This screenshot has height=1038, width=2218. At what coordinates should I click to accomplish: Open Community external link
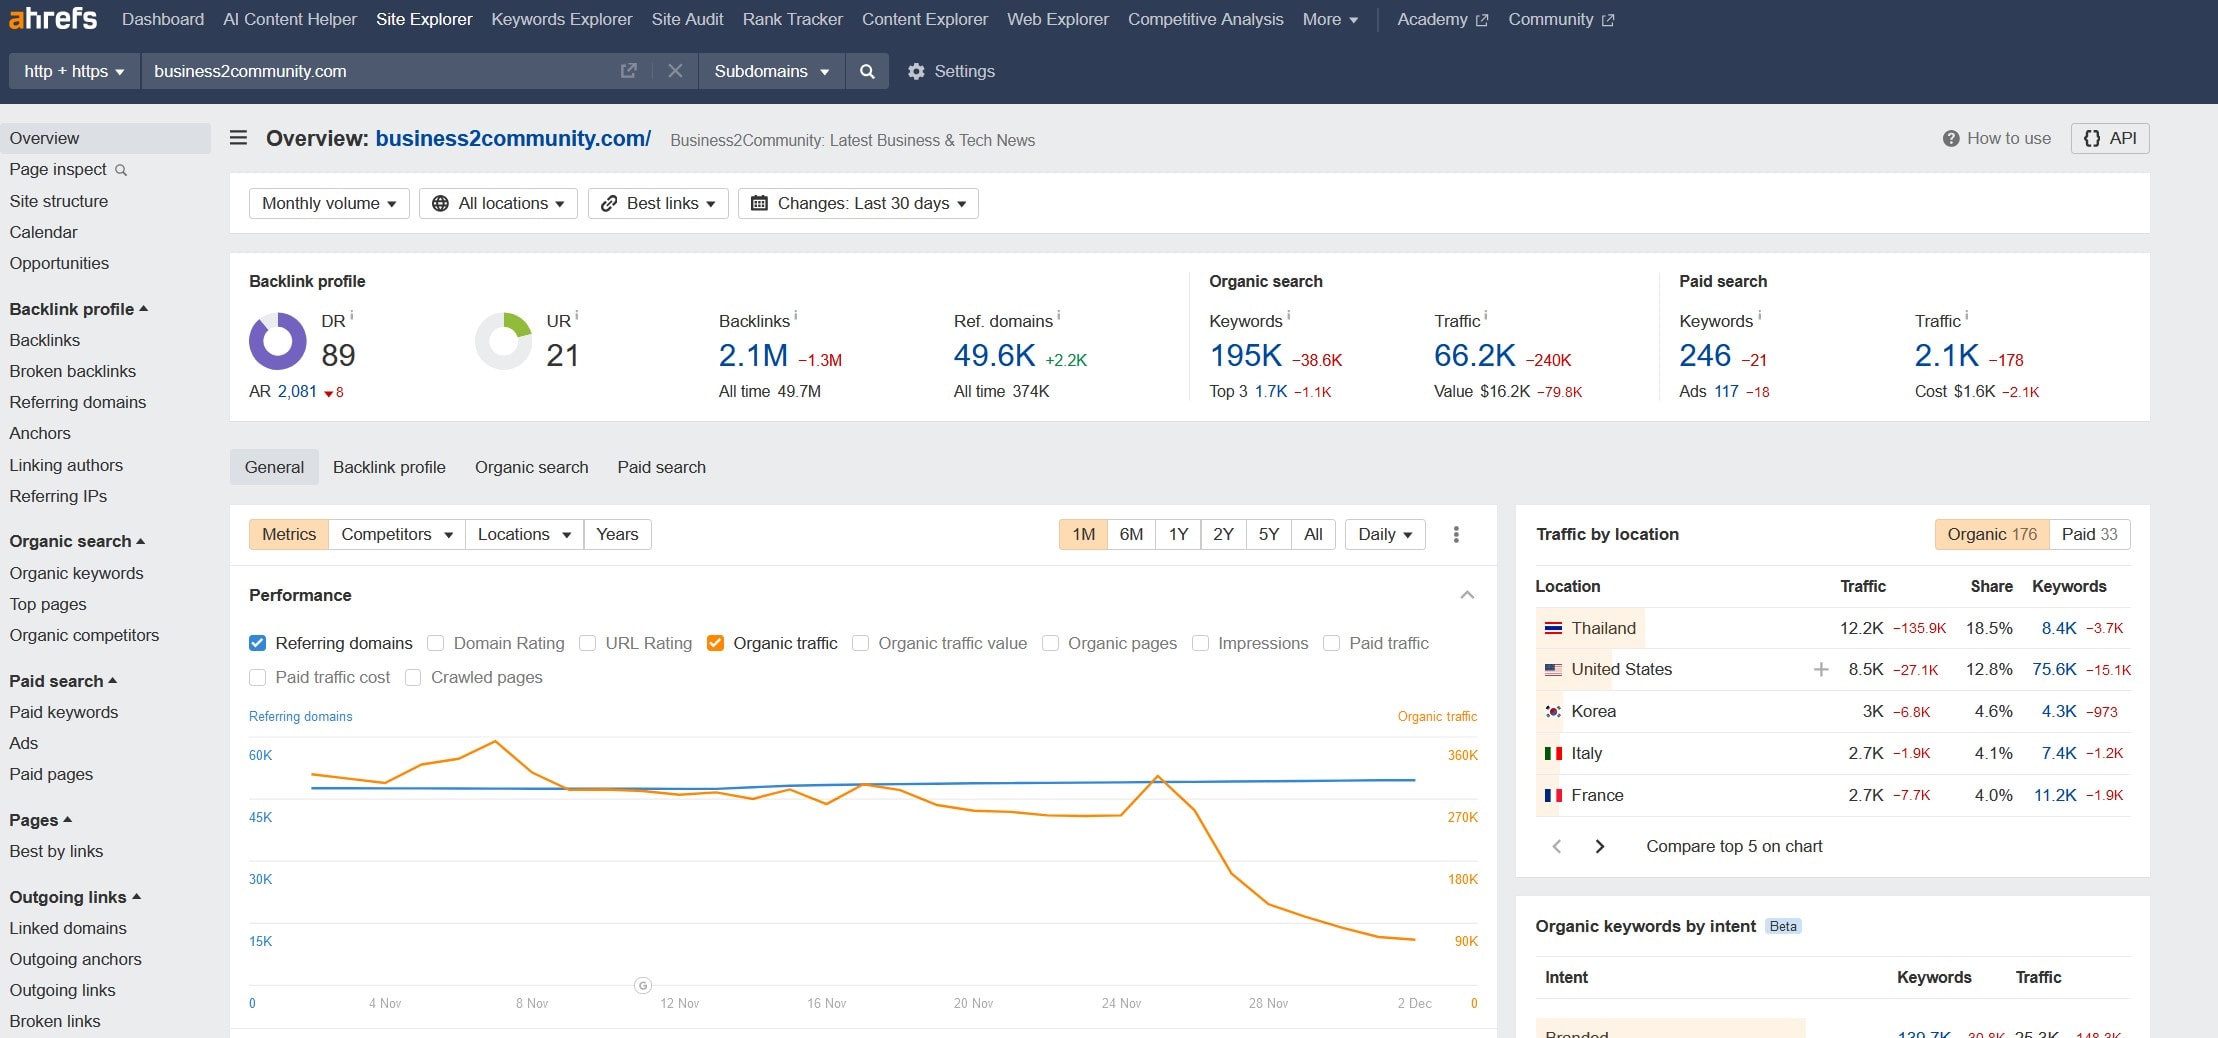point(1560,19)
